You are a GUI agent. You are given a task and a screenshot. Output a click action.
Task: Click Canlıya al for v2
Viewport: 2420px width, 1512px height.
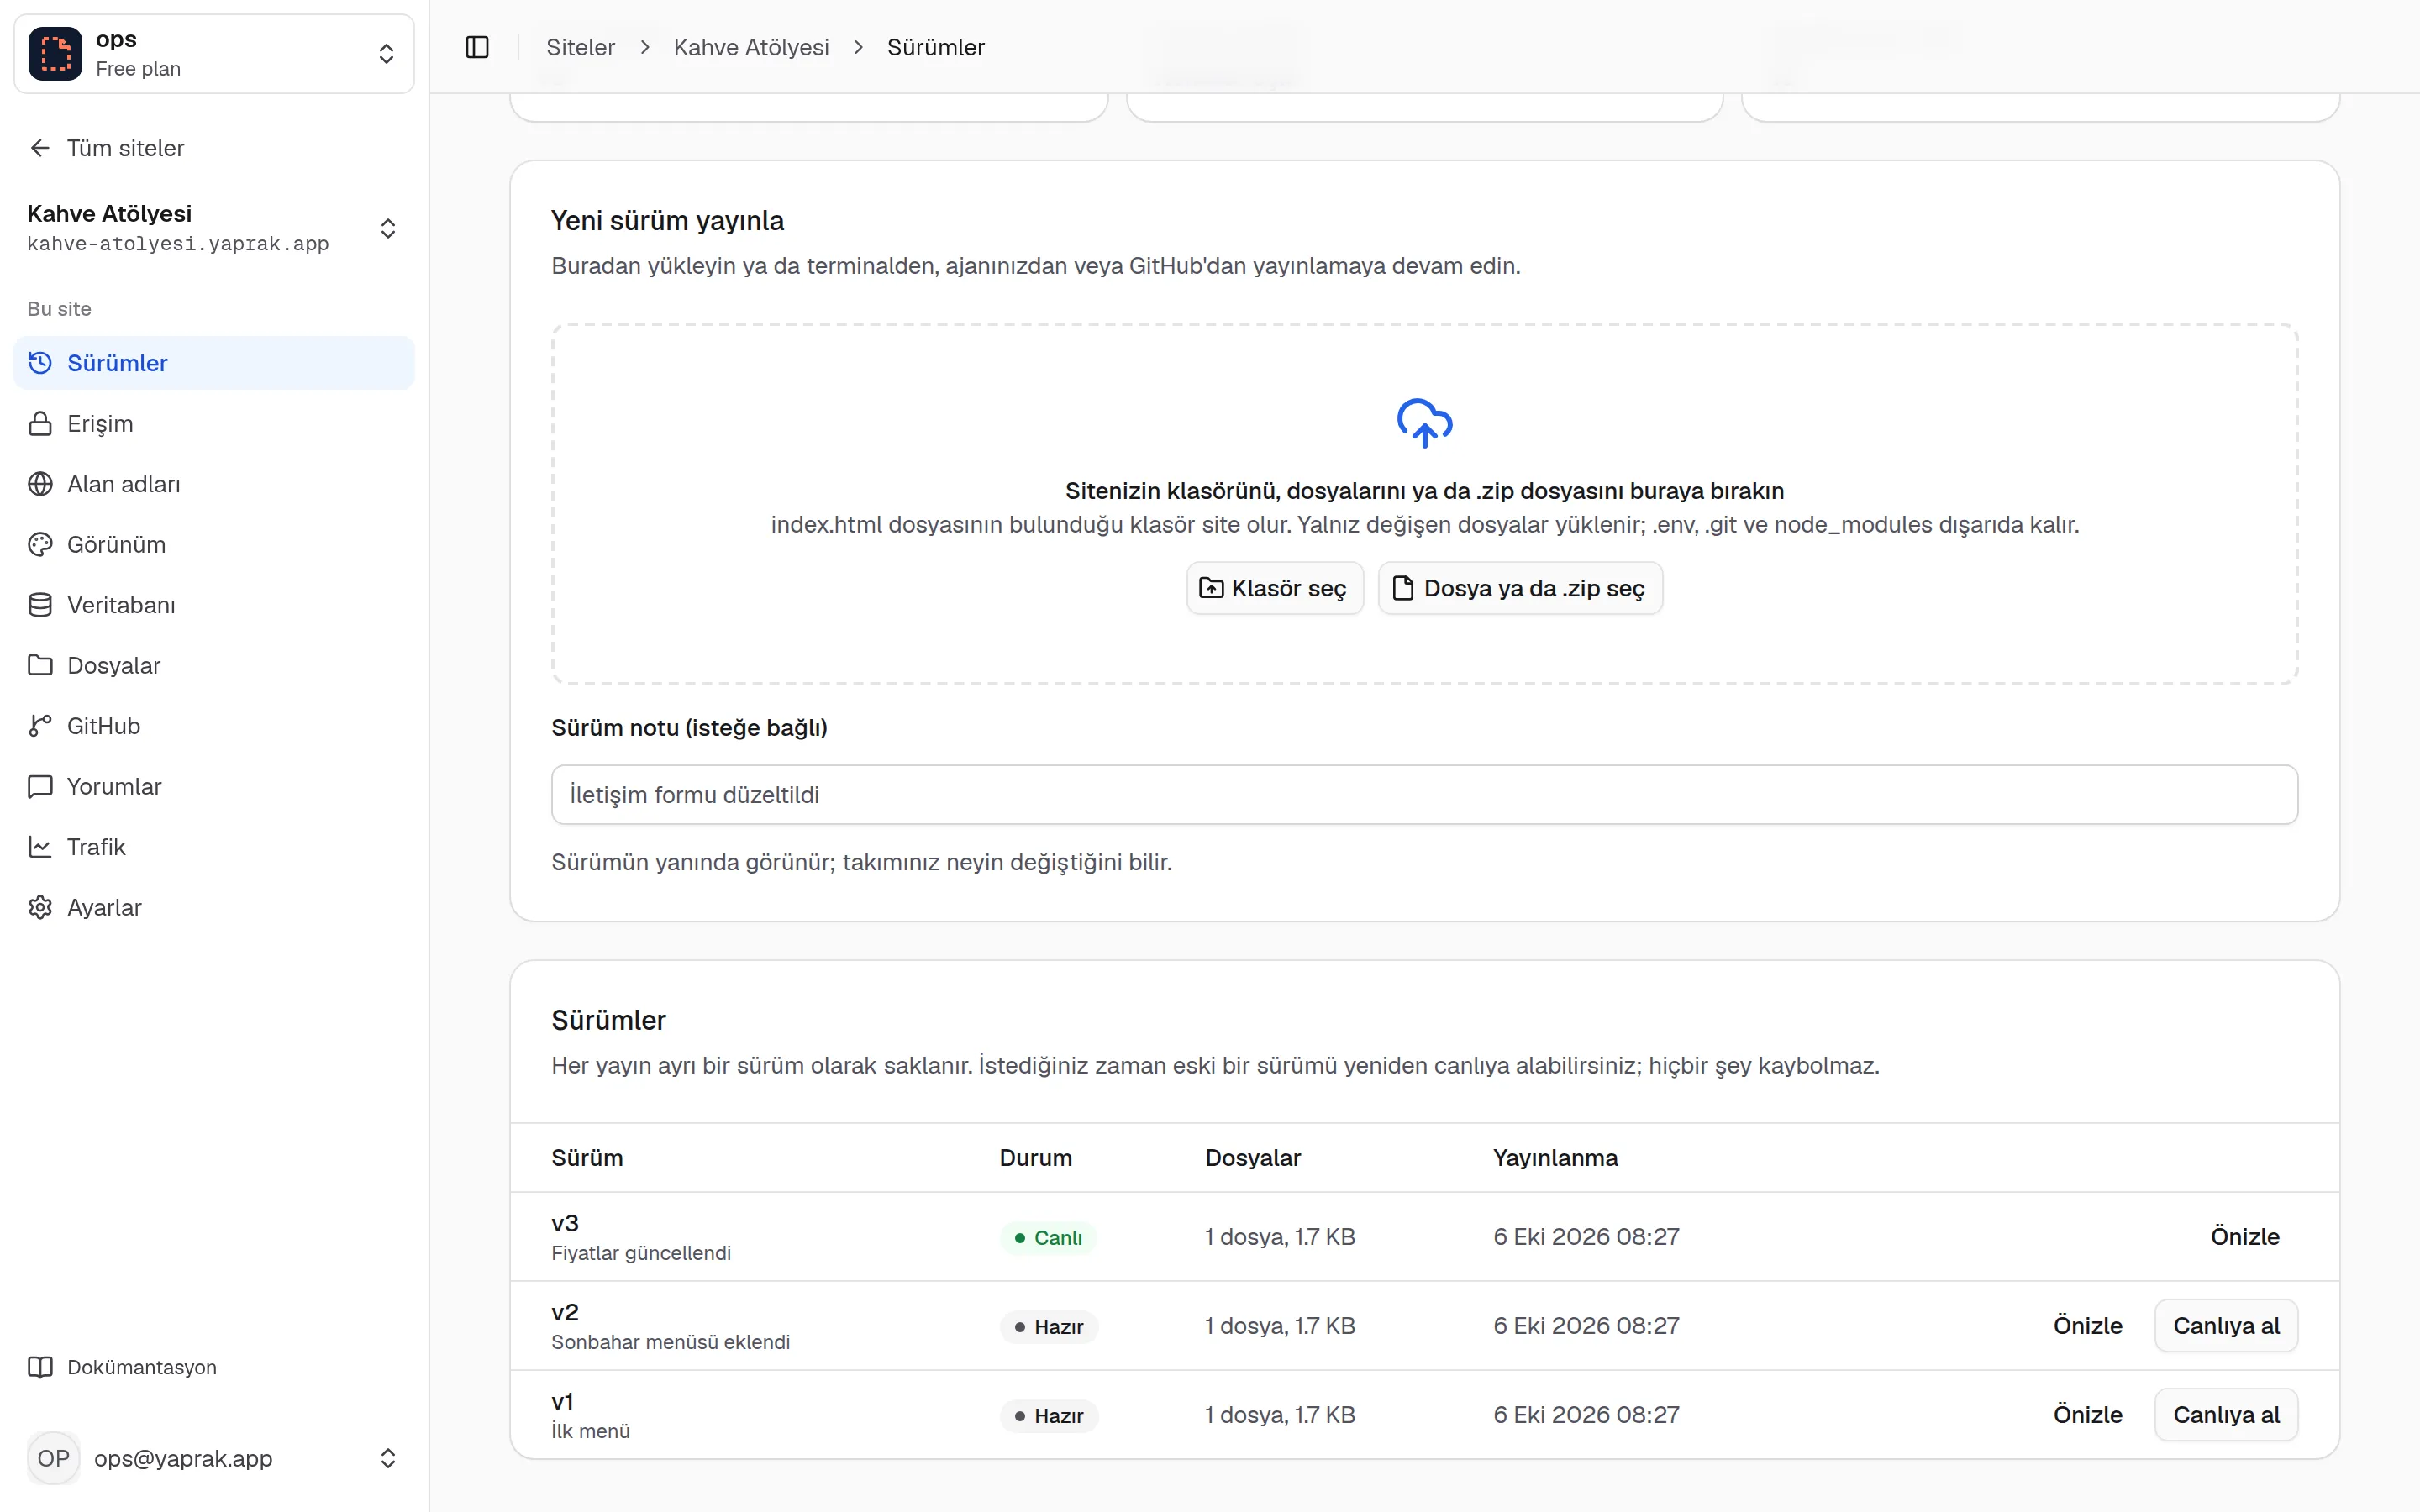2226,1325
